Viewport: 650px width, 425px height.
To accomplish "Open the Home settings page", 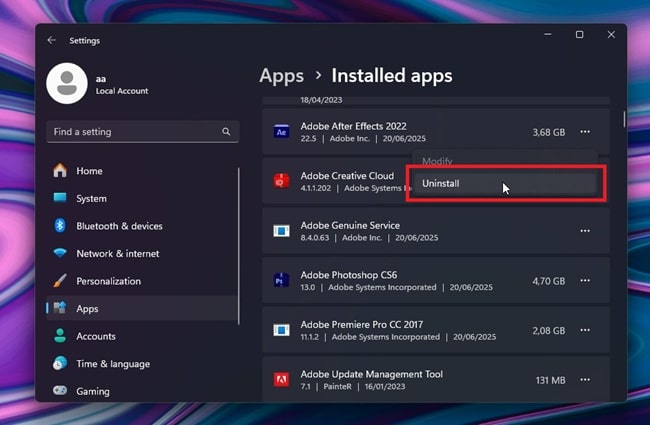I will coord(142,171).
